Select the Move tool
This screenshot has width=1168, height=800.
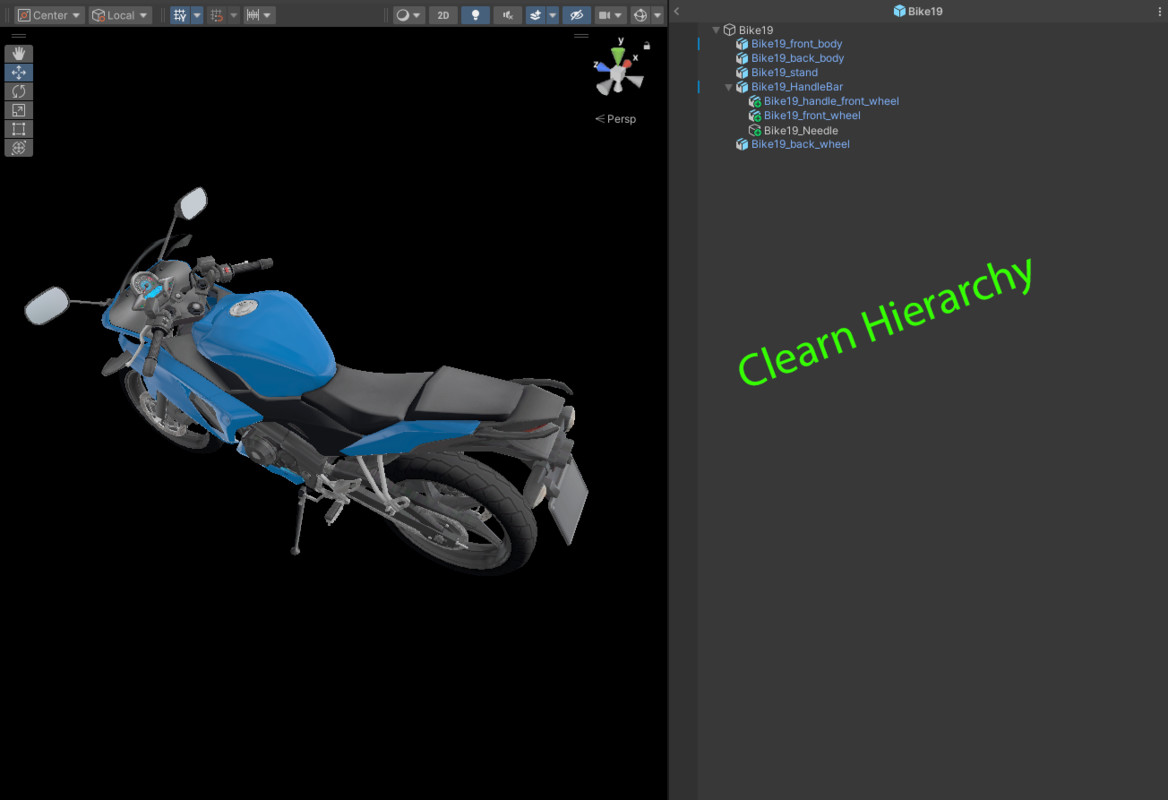point(18,71)
